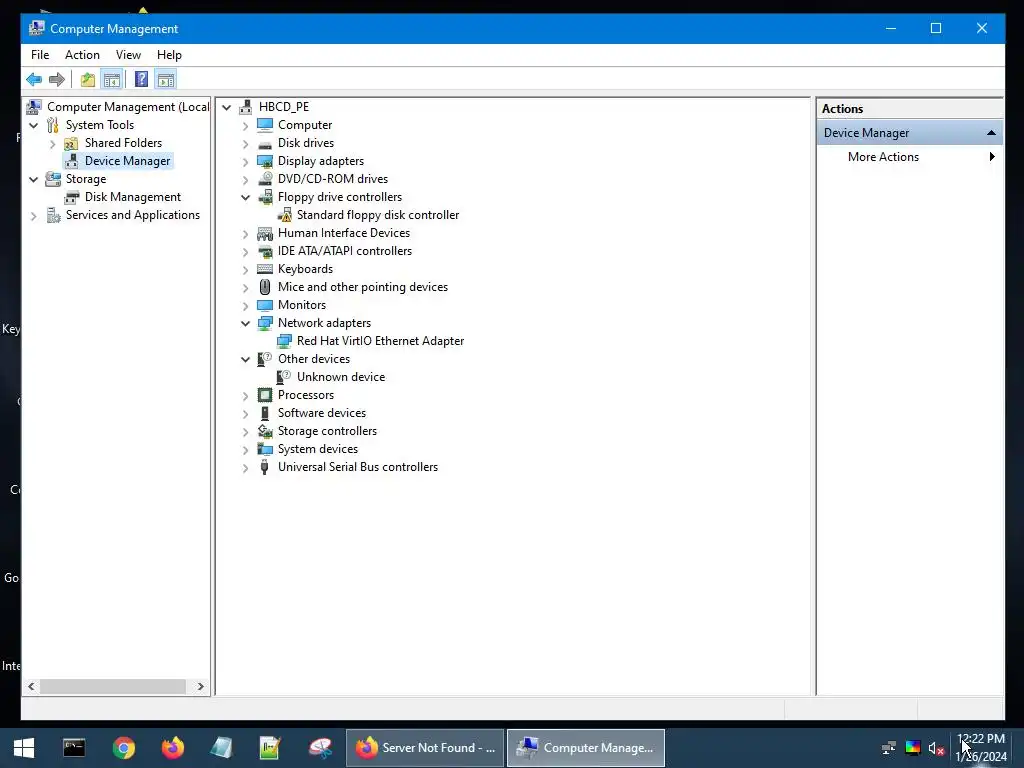Click the left pane scroll-left arrow
The width and height of the screenshot is (1024, 768).
click(31, 686)
